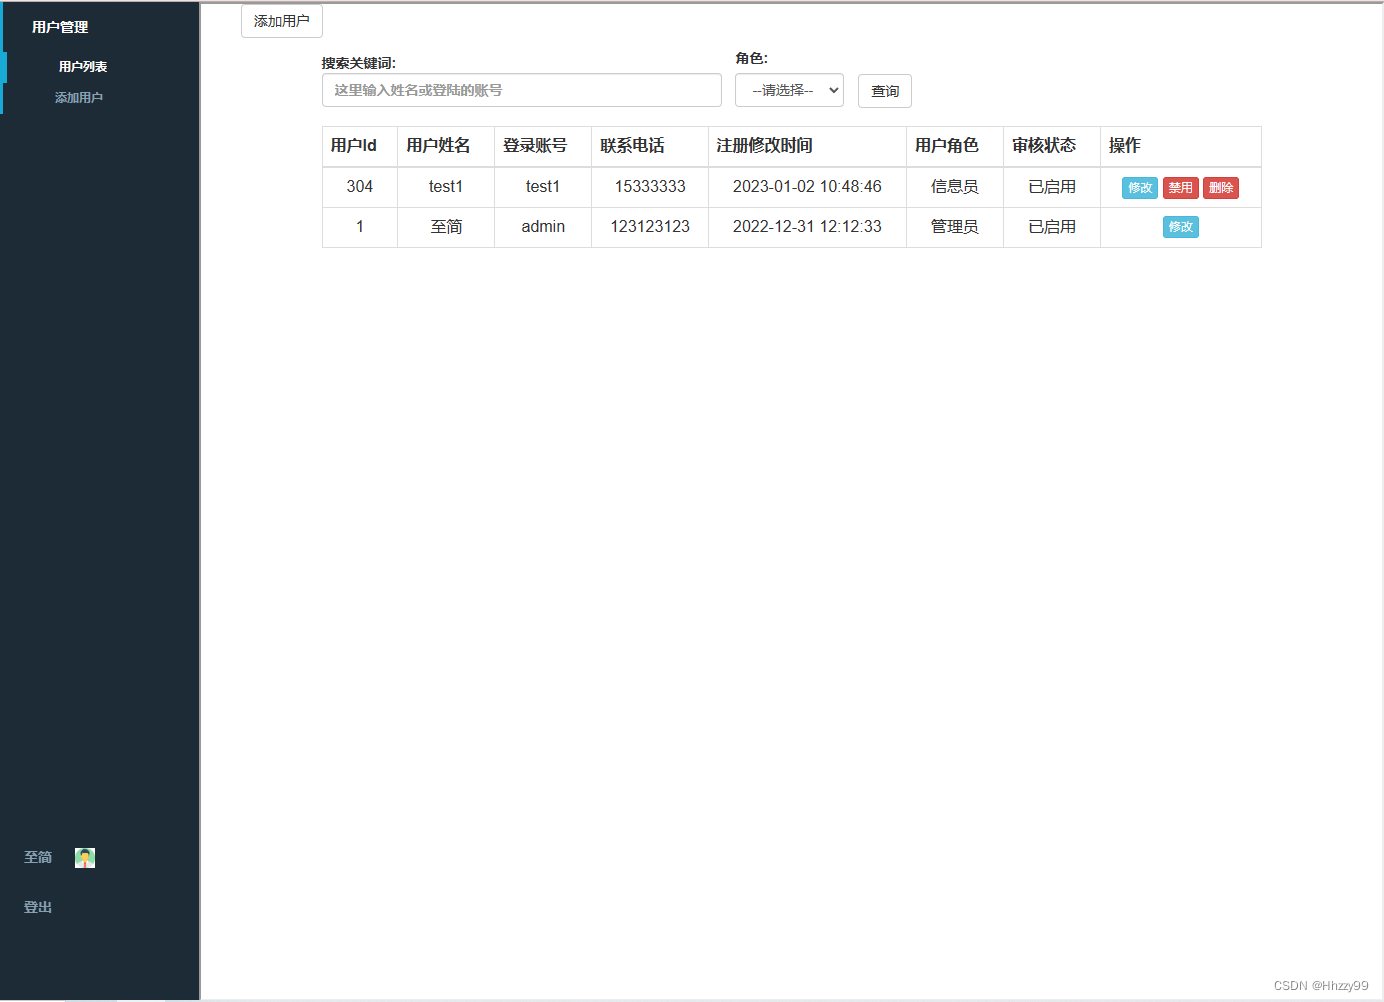Click the admin account cell
Image resolution: width=1384 pixels, height=1002 pixels.
(x=543, y=227)
